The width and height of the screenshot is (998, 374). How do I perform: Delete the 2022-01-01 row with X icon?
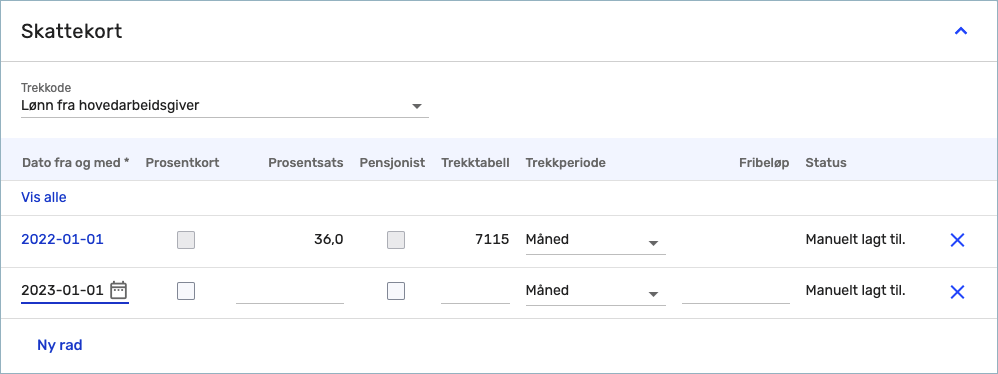[957, 240]
